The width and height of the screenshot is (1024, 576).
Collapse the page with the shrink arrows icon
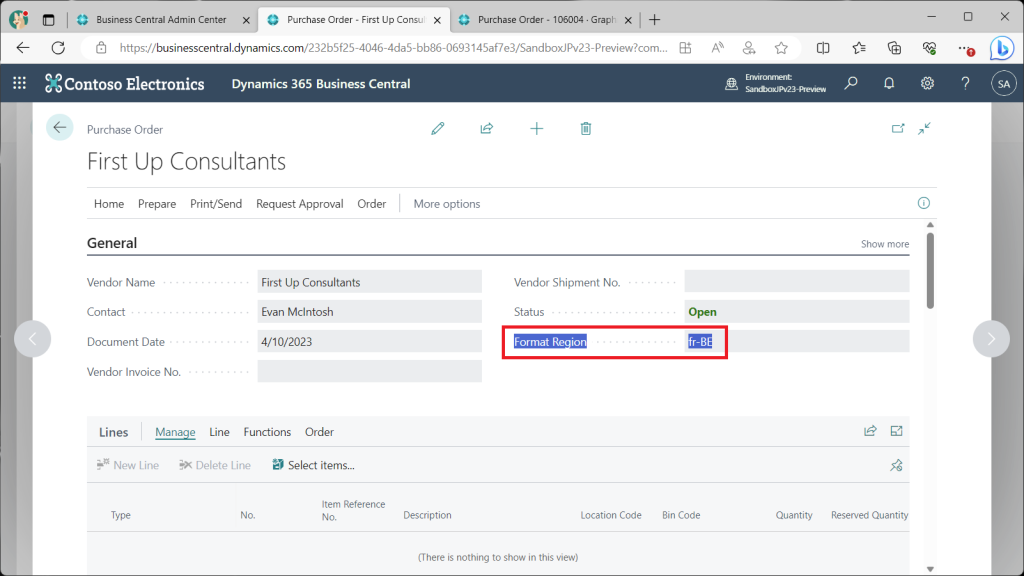click(x=924, y=129)
